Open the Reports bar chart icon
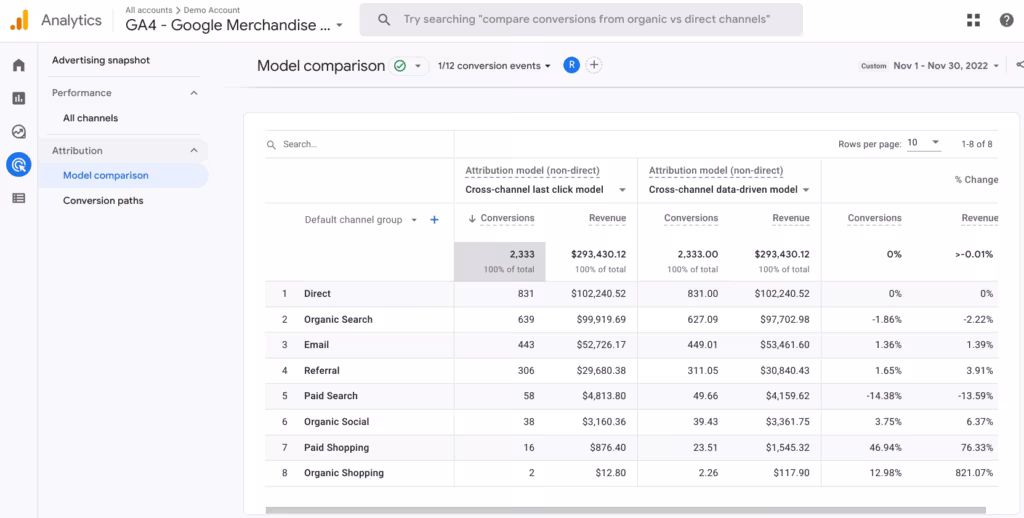The image size is (1024, 518). tap(18, 99)
